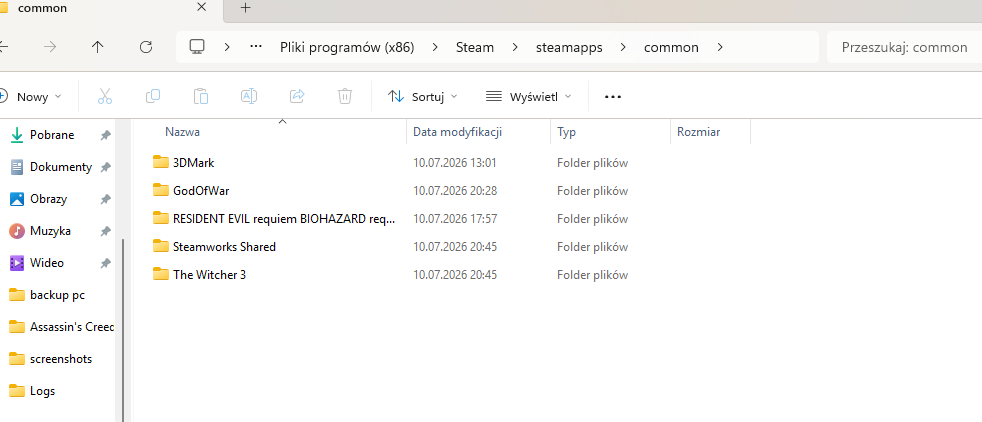Go forward with the right arrow

(x=50, y=47)
